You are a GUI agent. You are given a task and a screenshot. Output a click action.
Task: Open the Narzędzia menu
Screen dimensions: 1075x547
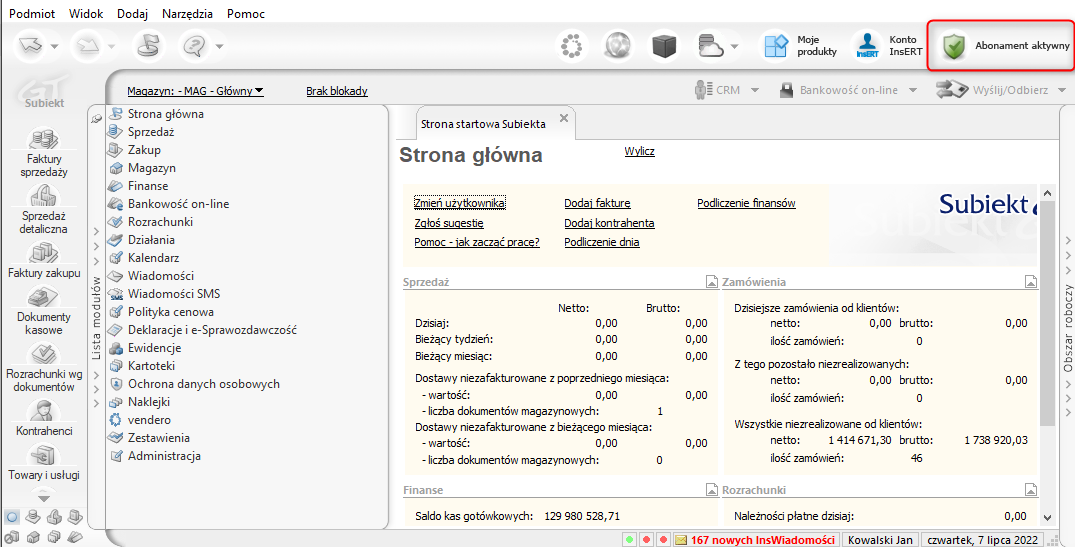click(x=187, y=14)
